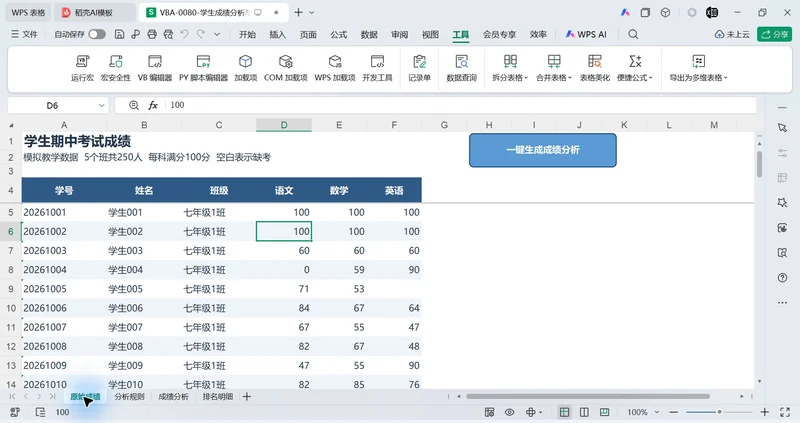The height and width of the screenshot is (423, 800).
Task: Open the 成绩分析 sheet tab
Action: (x=173, y=396)
